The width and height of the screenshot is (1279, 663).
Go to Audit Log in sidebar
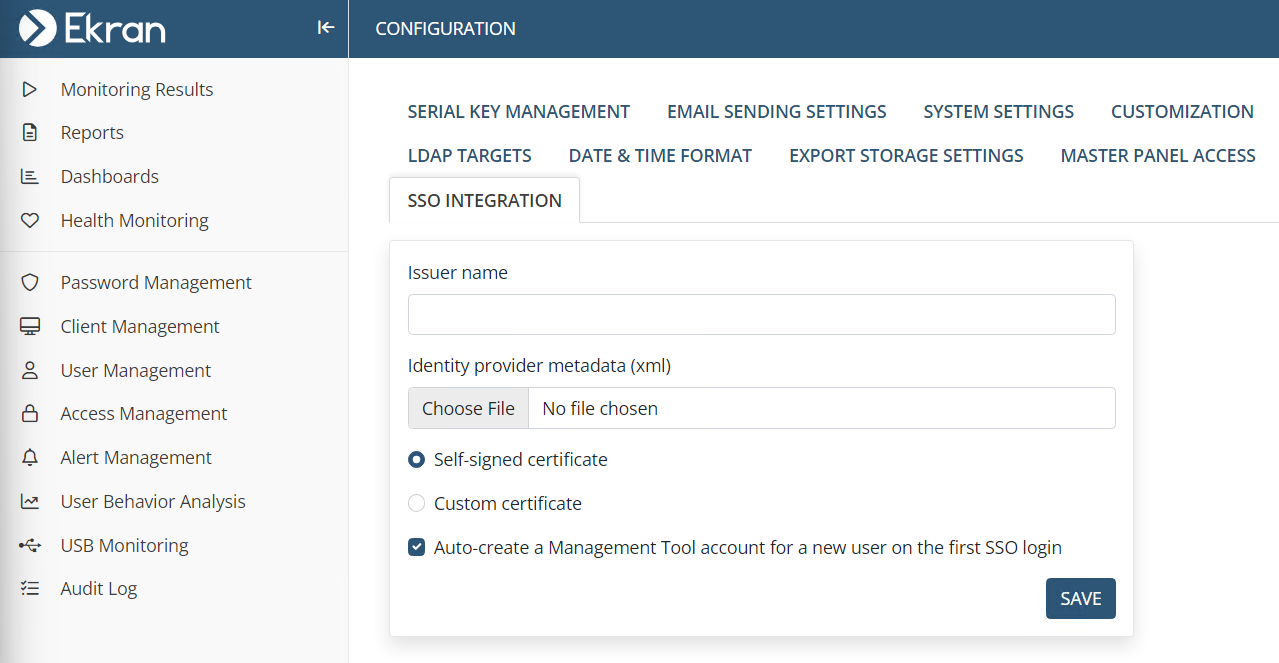pos(98,589)
